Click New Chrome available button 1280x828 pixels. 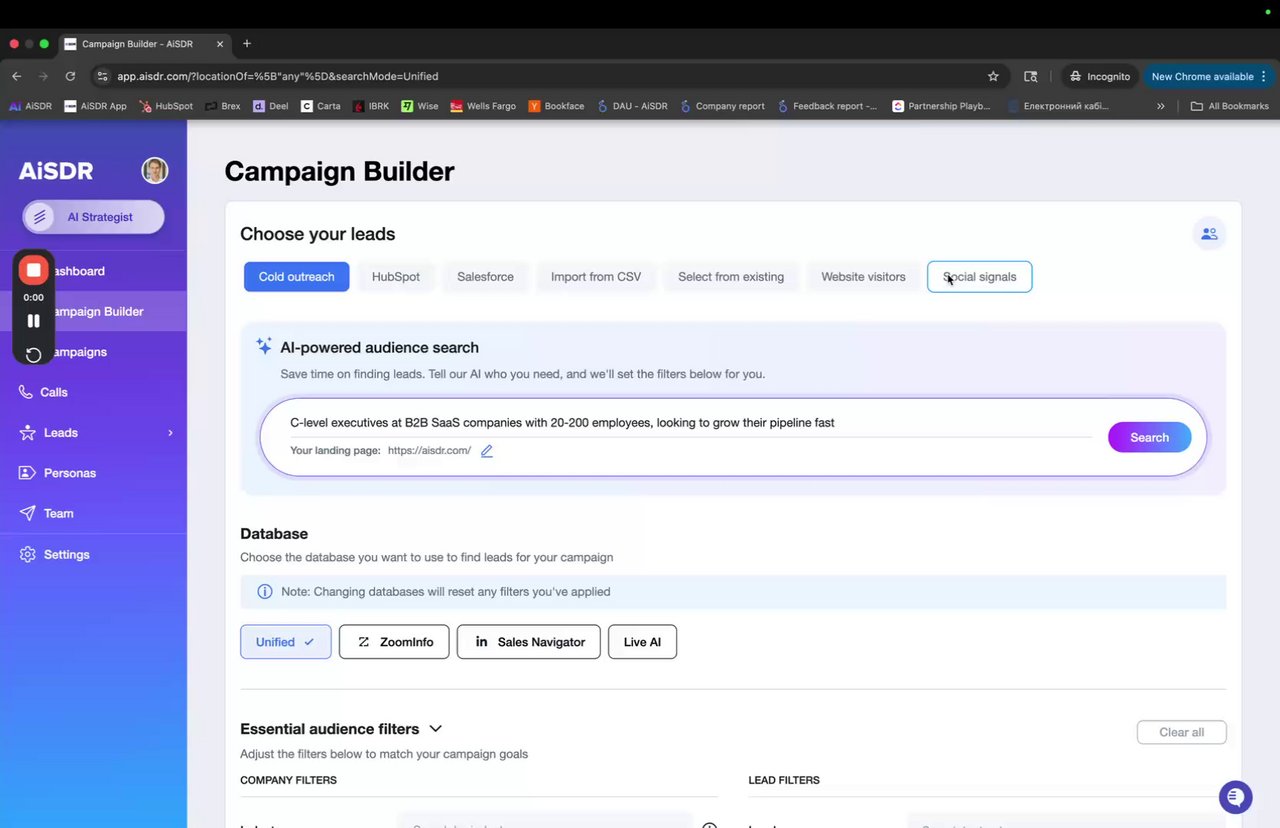click(1209, 76)
